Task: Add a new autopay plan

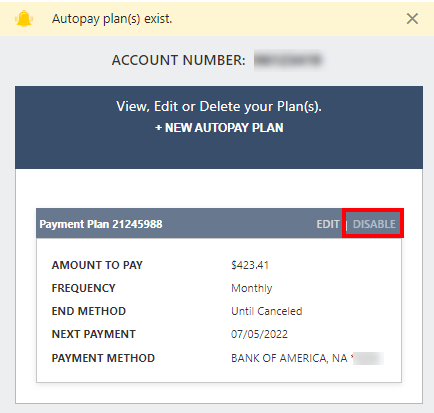Action: [x=219, y=128]
